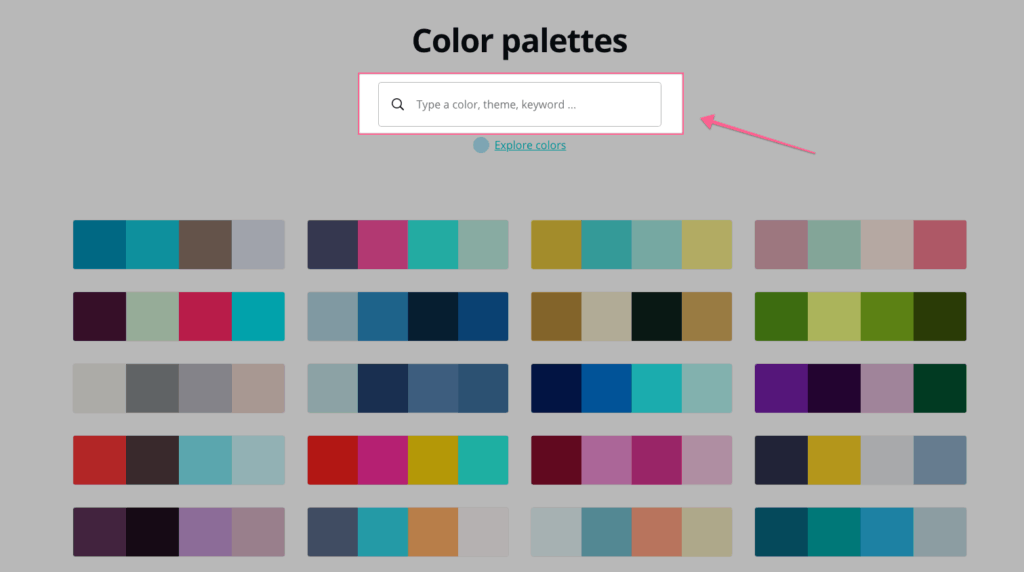Select the near-black swatch in brown-tan palette
This screenshot has height=572, width=1024.
(656, 316)
